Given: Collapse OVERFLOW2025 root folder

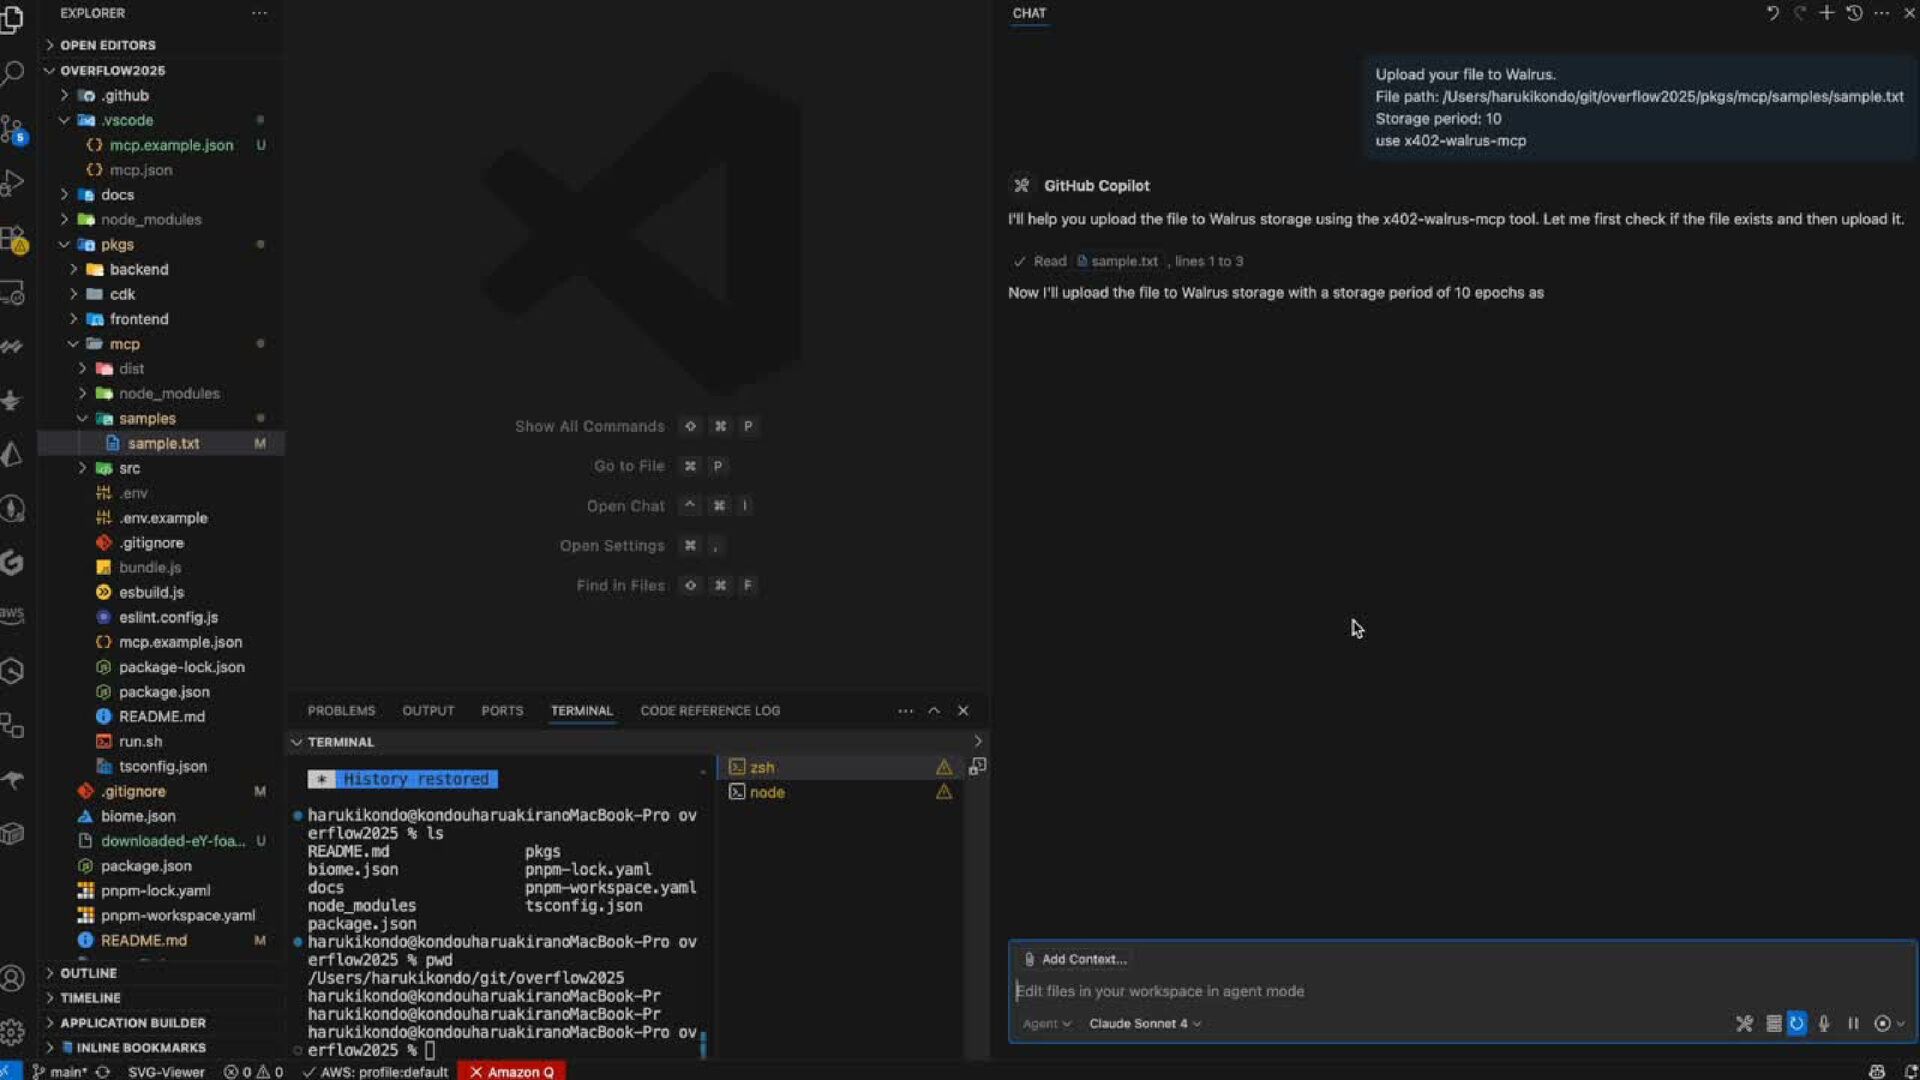Looking at the screenshot, I should point(160,71).
